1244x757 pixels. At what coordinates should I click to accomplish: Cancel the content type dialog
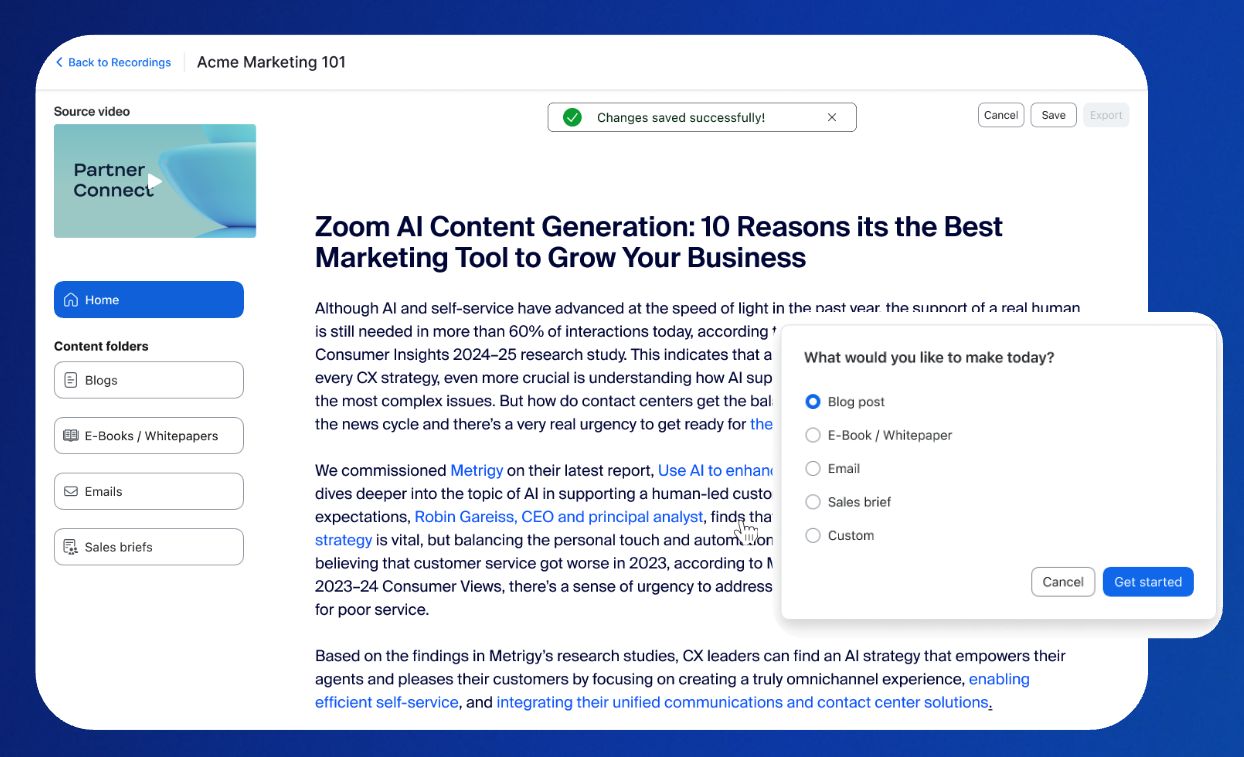point(1063,582)
